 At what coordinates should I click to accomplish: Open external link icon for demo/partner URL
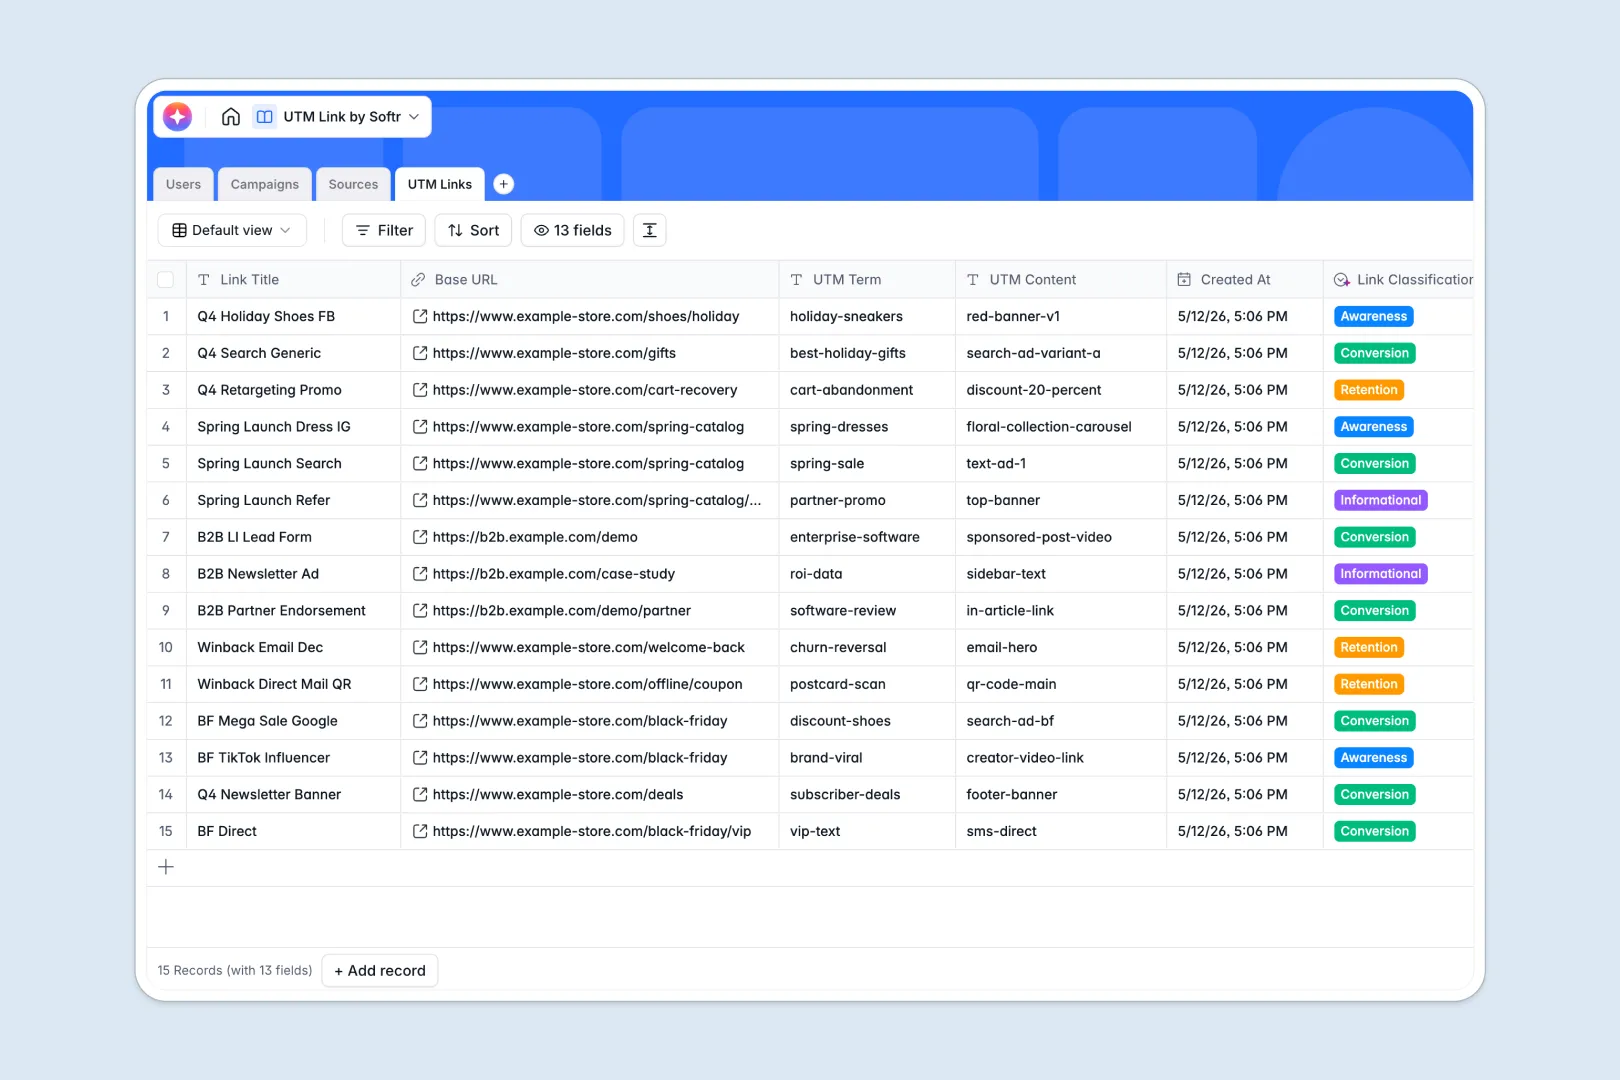tap(420, 610)
